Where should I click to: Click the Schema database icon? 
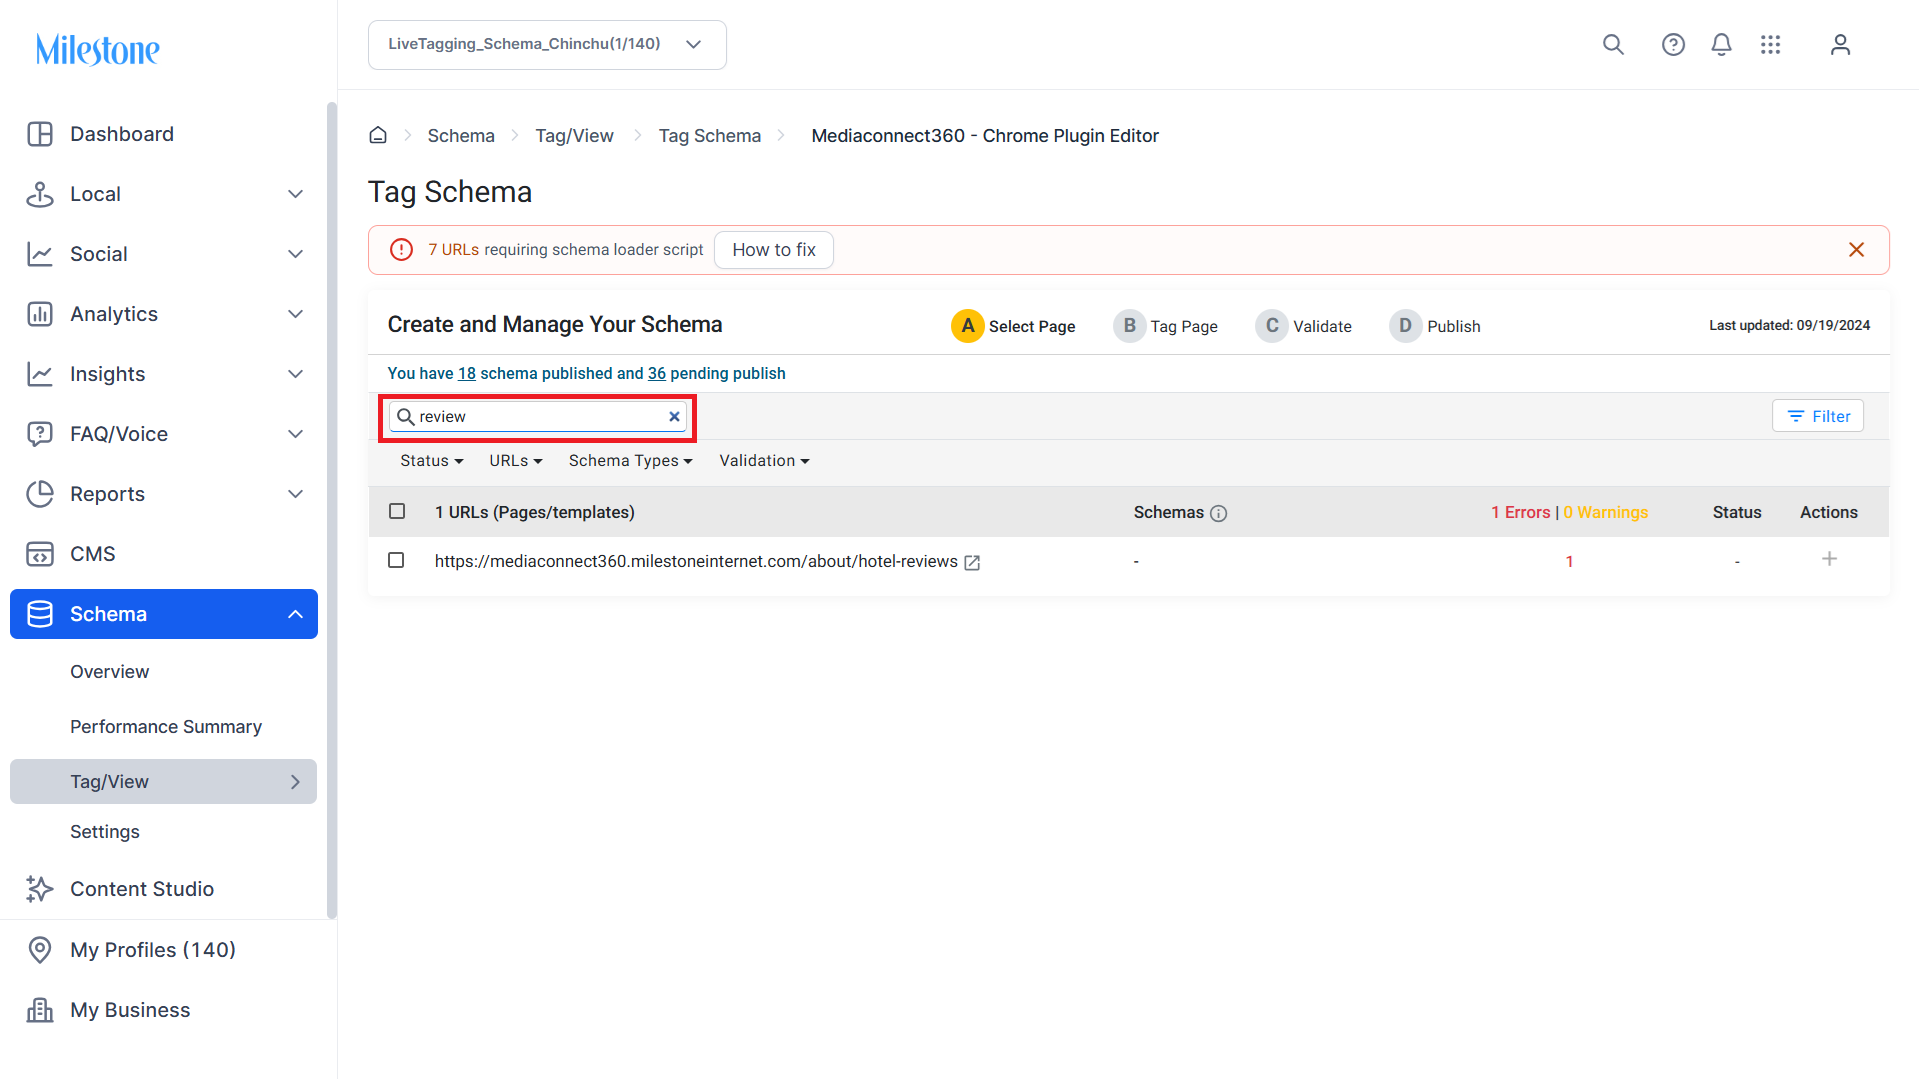click(40, 614)
